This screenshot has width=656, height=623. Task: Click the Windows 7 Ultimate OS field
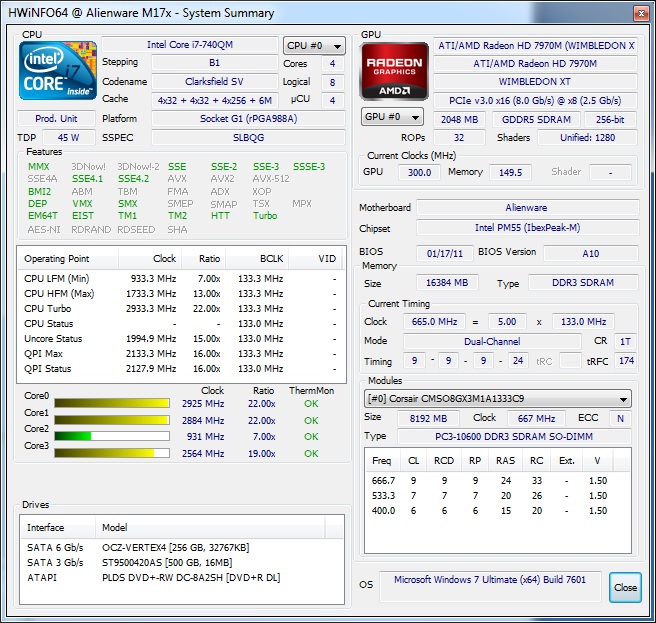[490, 585]
